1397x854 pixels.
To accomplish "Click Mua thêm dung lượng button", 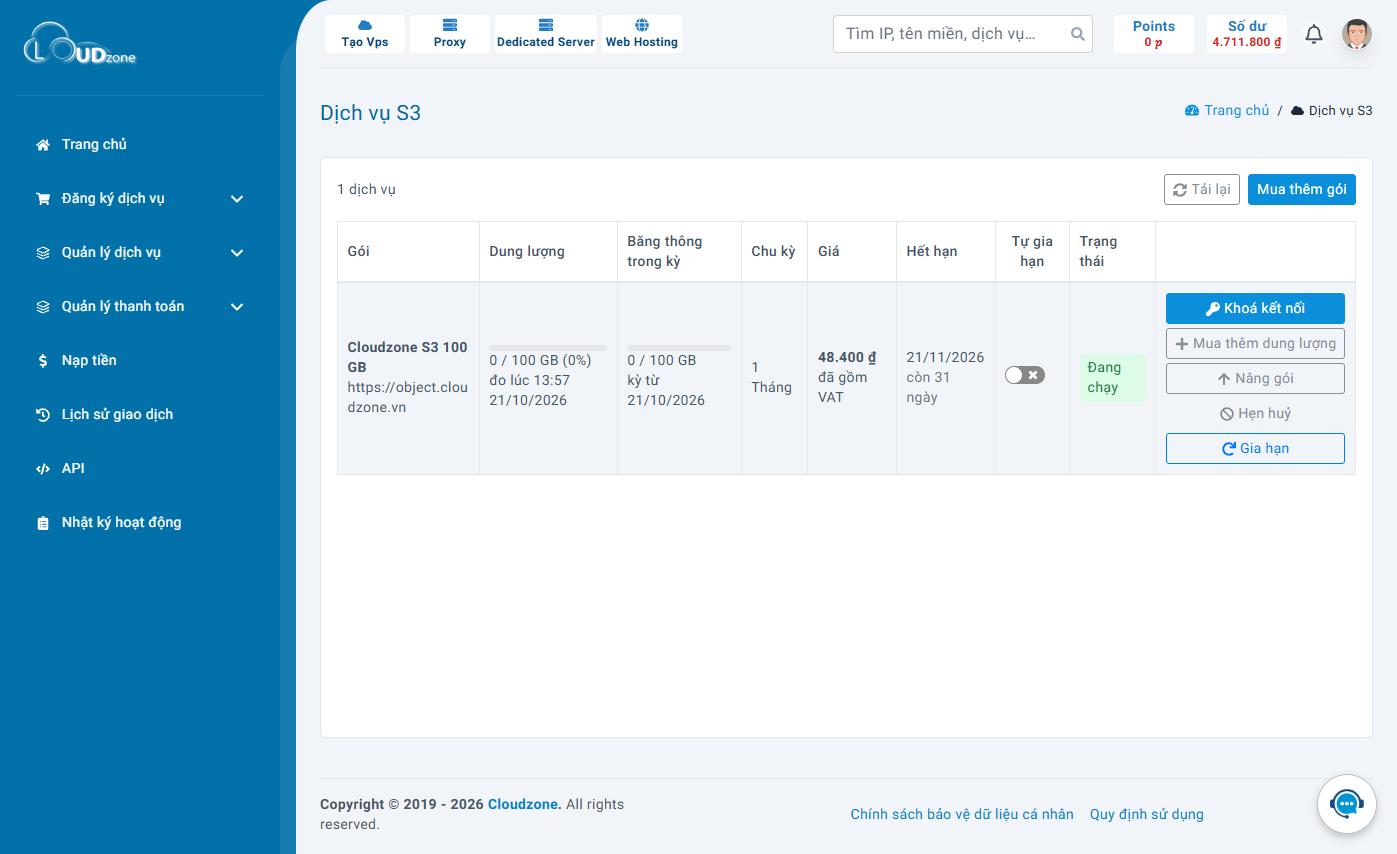I will [x=1255, y=343].
